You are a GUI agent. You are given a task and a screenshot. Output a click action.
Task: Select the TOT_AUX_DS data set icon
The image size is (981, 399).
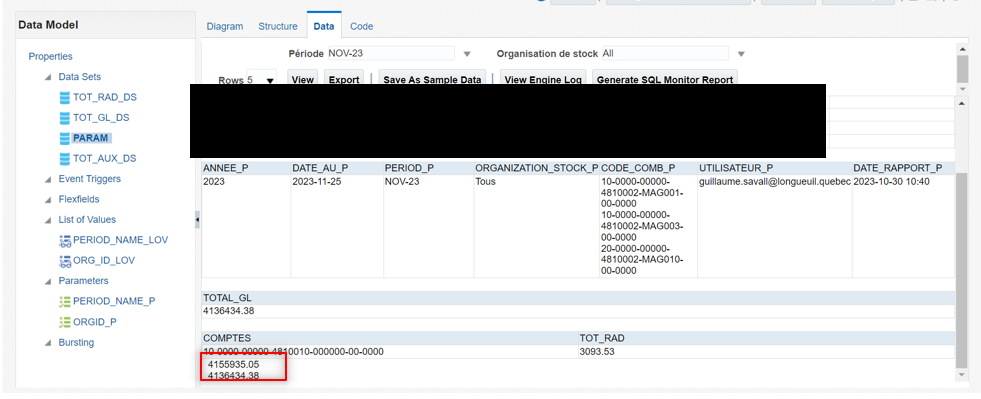pos(64,158)
